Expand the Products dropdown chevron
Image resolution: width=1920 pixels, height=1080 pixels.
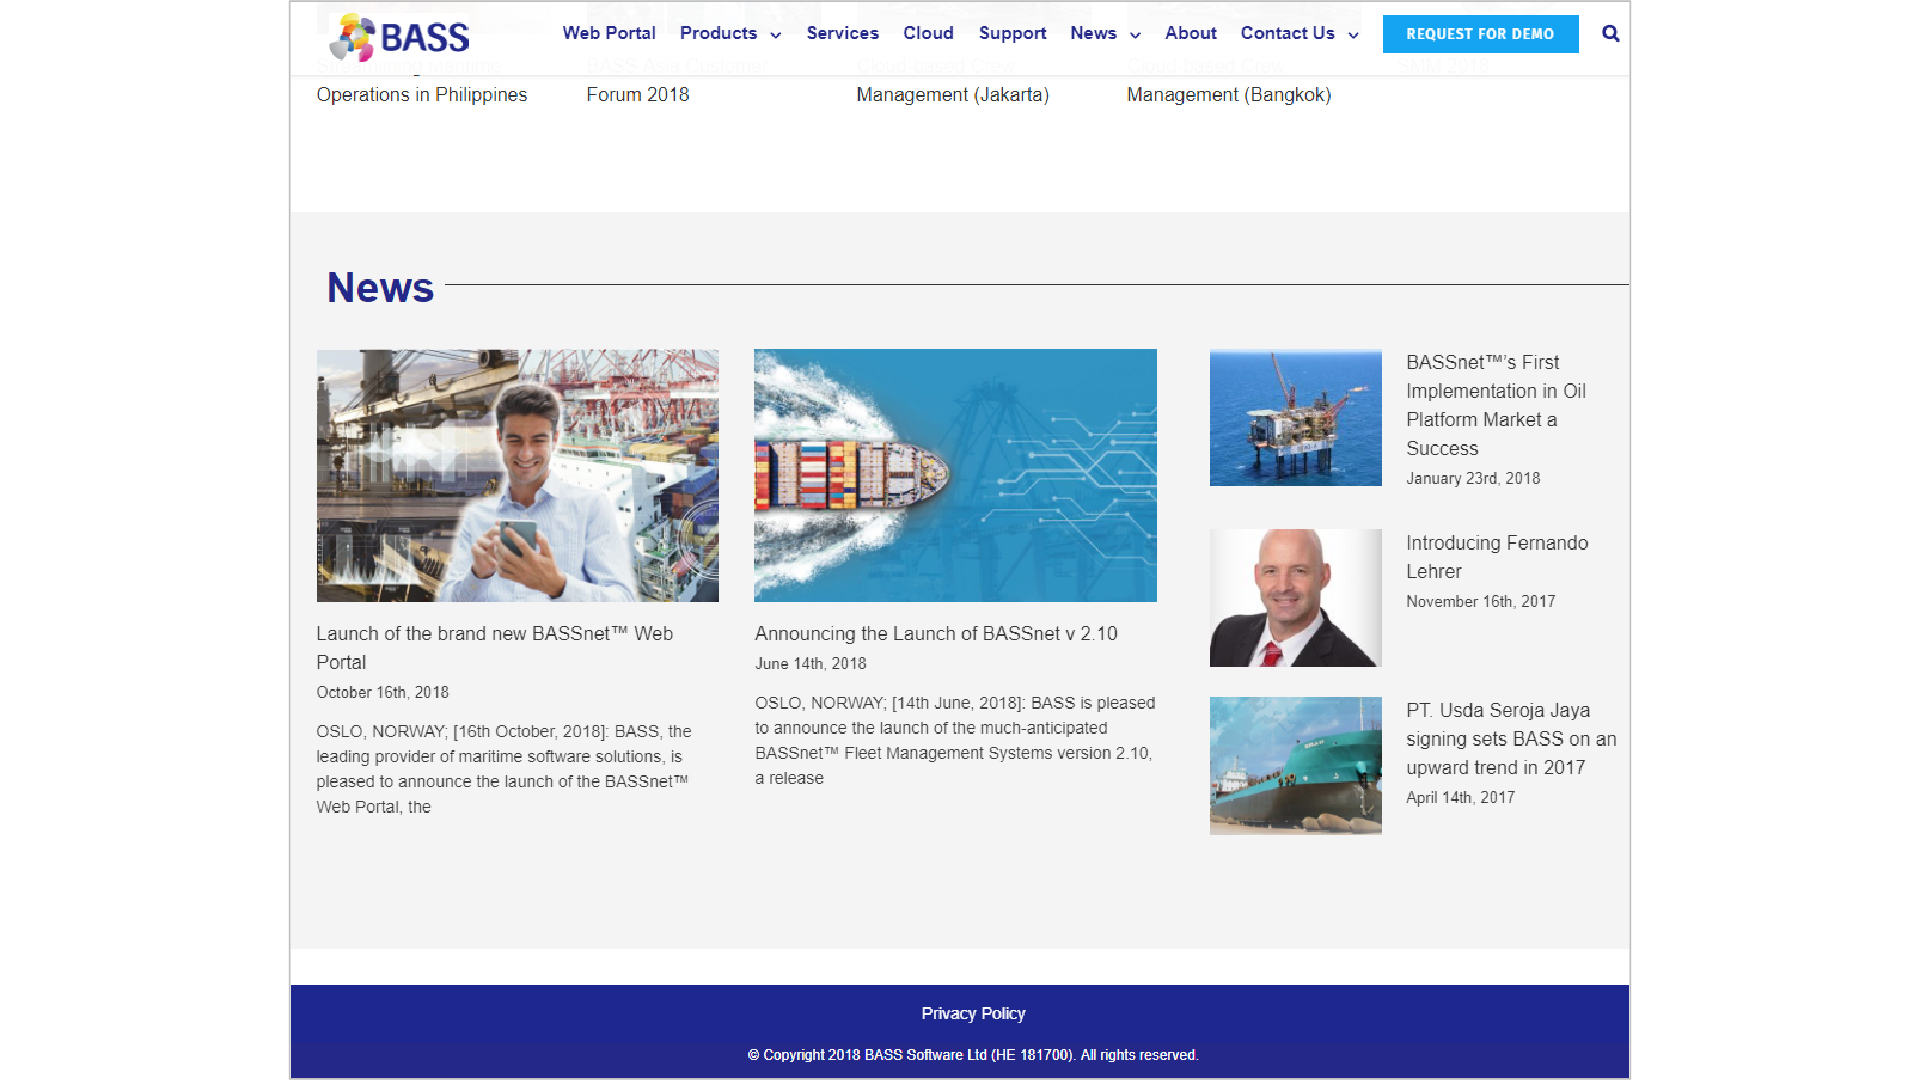[775, 35]
